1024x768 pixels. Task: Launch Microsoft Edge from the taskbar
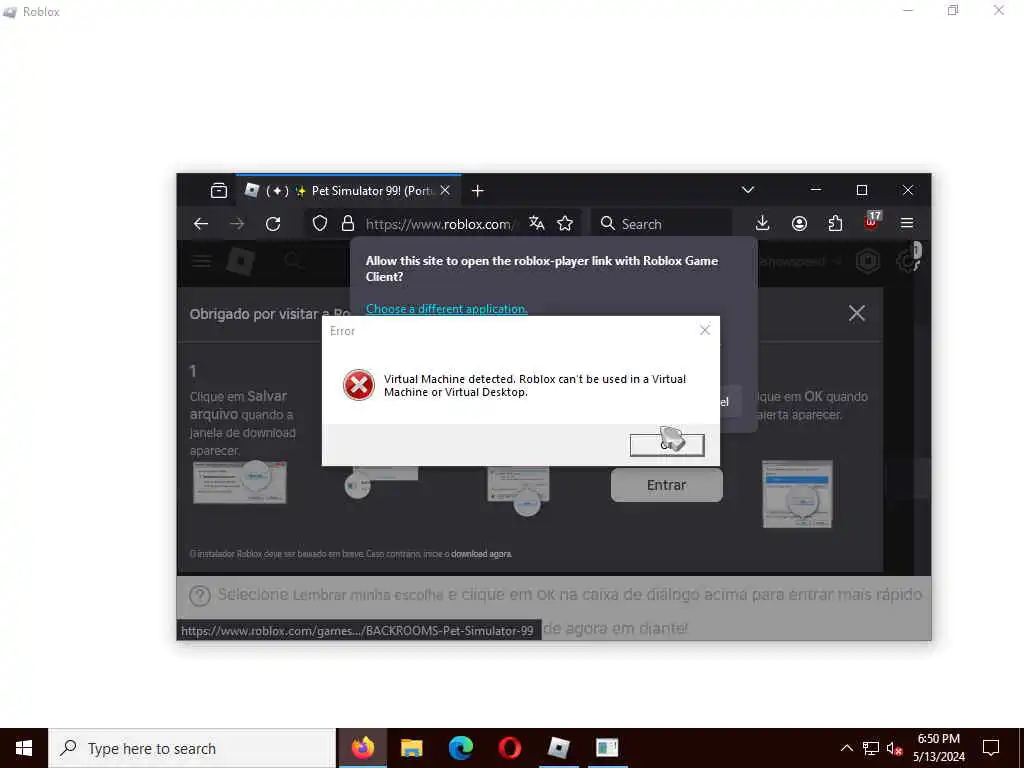click(460, 748)
